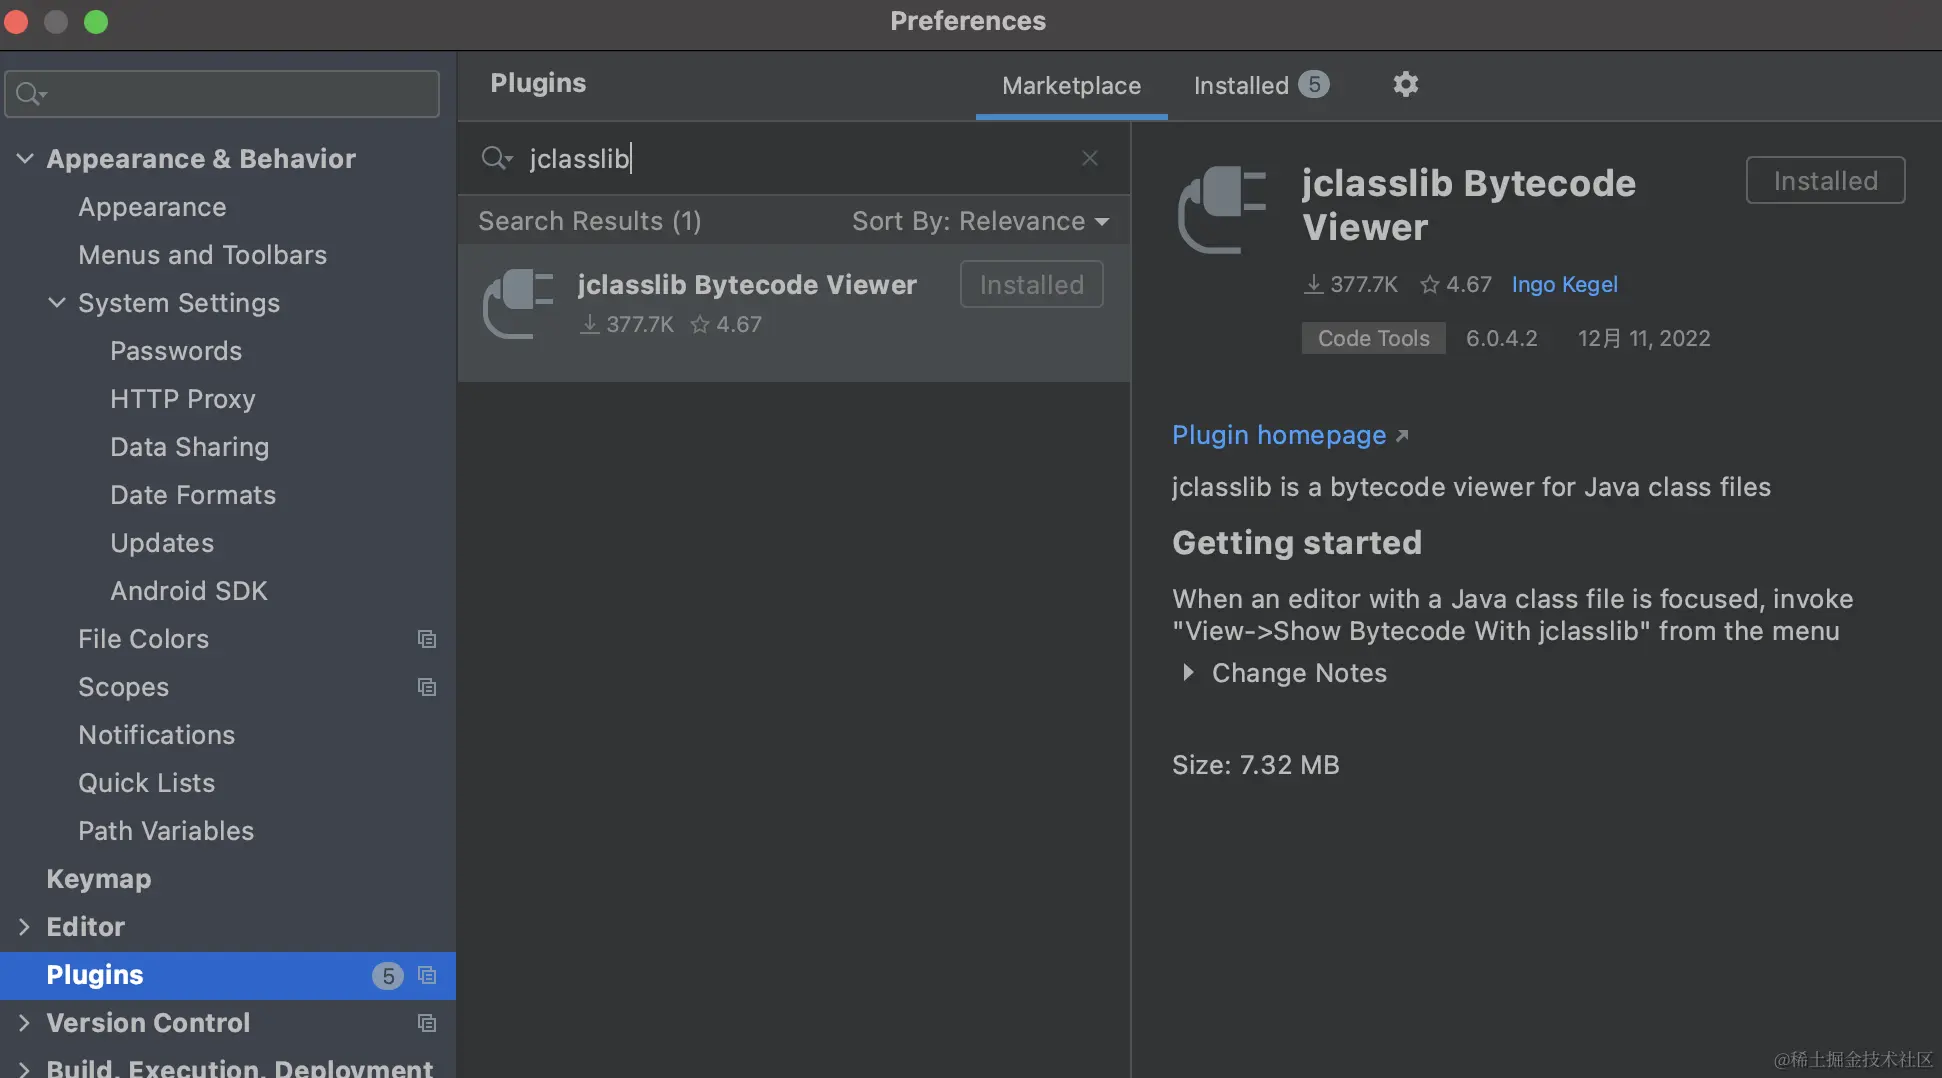
Task: Open the plugins gear settings icon
Action: pyautogui.click(x=1405, y=84)
